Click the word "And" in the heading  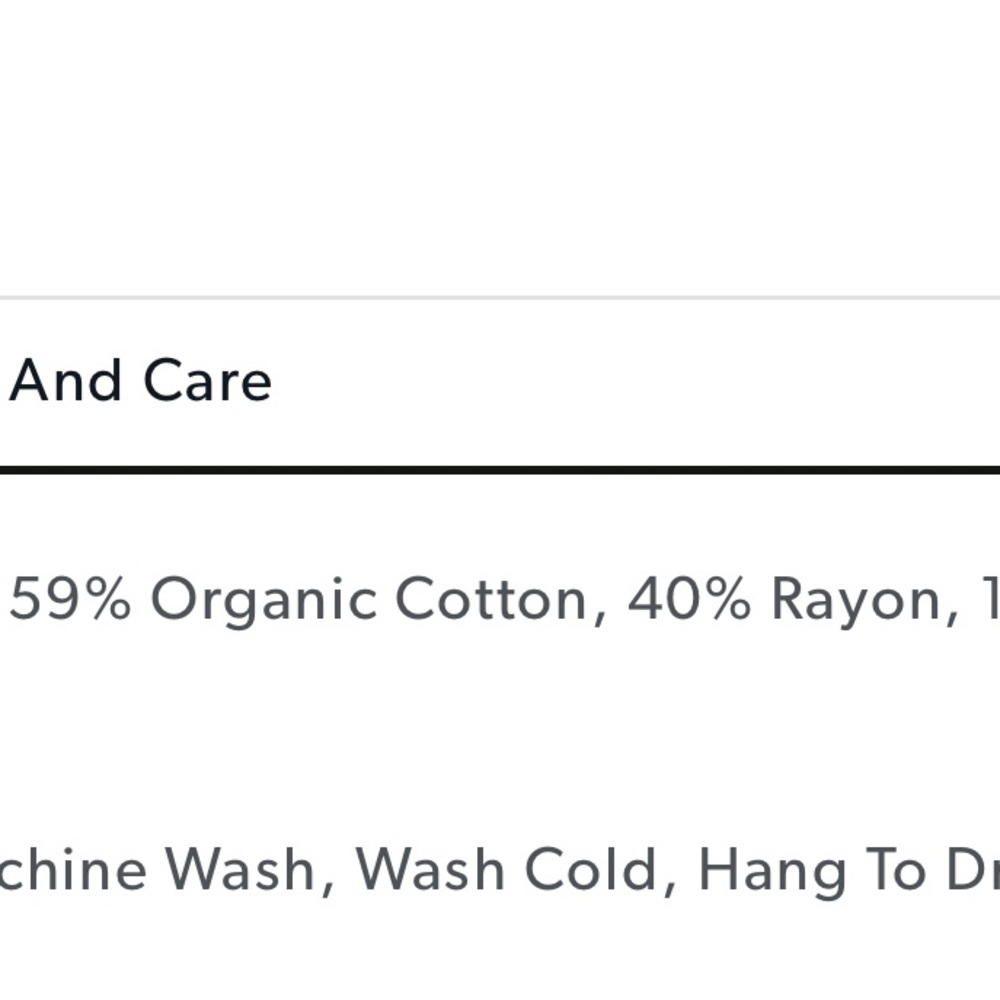point(65,381)
